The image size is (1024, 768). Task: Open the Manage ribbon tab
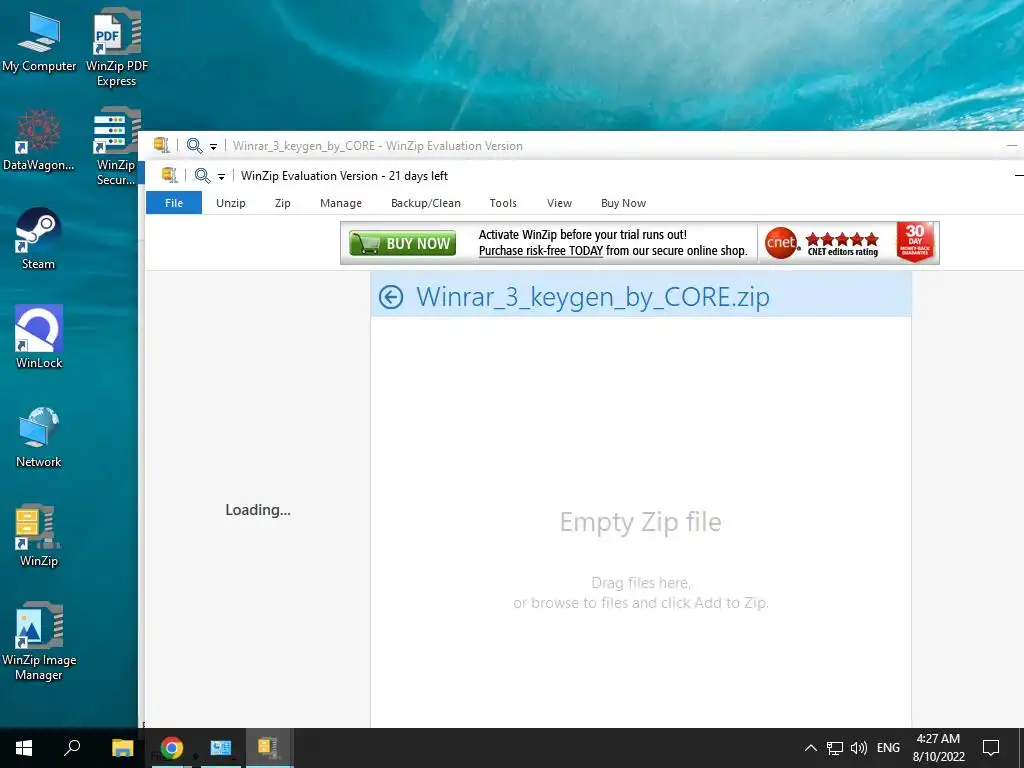tap(341, 203)
